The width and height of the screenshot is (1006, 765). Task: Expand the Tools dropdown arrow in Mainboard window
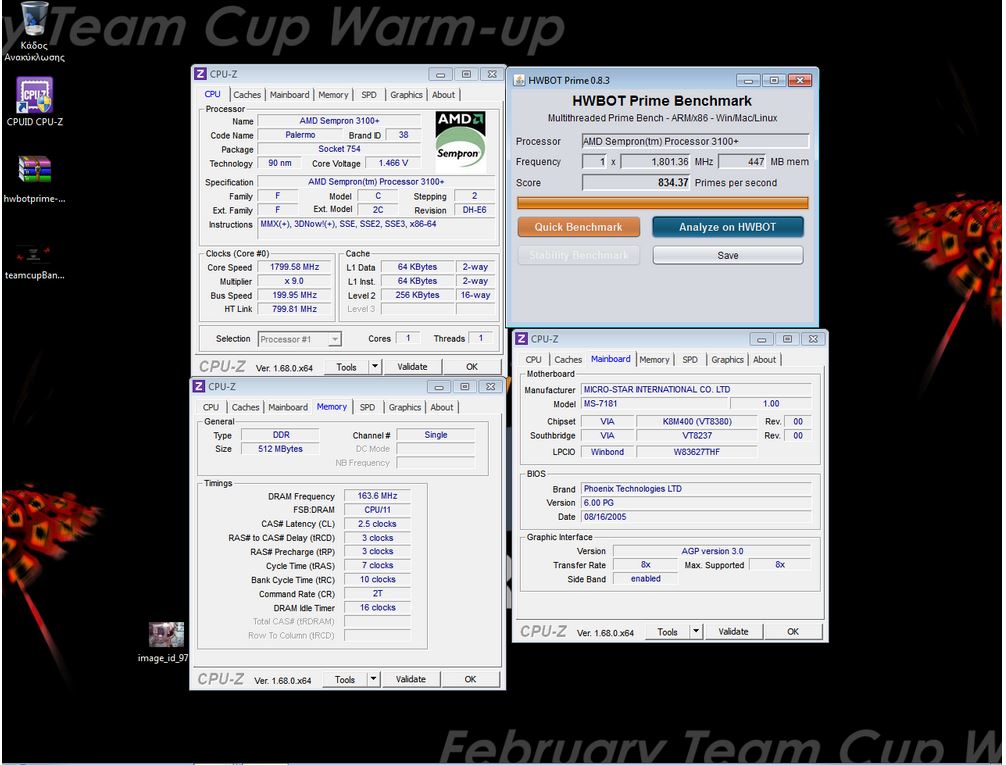(696, 632)
